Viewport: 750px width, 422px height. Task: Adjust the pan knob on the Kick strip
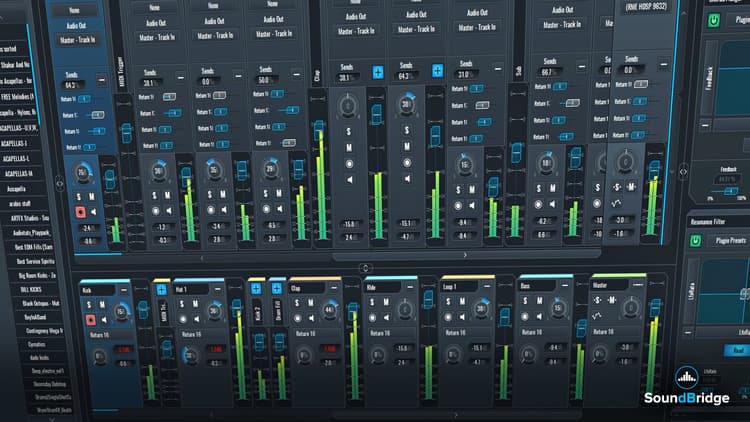coord(122,311)
